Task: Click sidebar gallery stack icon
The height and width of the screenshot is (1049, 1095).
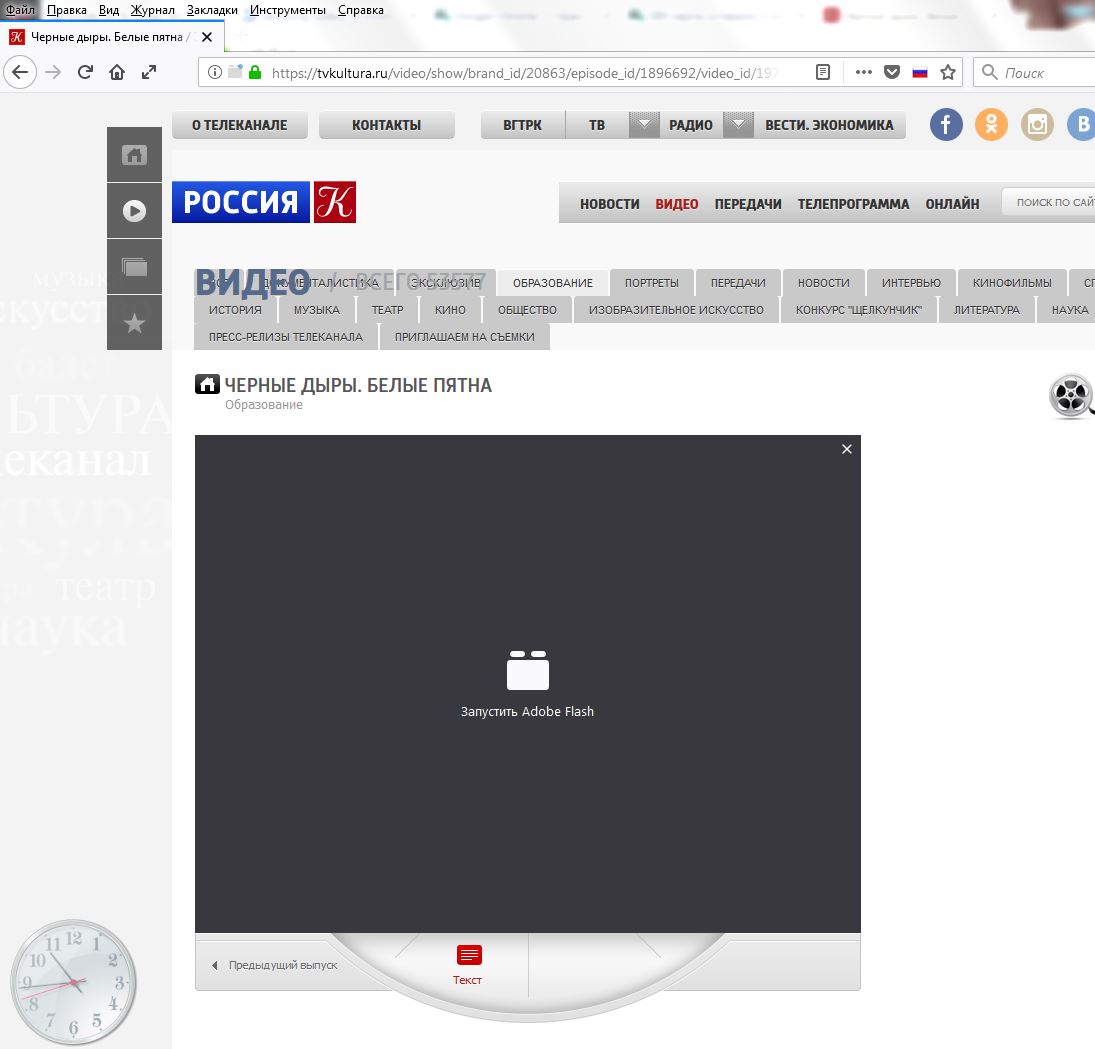Action: 134,266
